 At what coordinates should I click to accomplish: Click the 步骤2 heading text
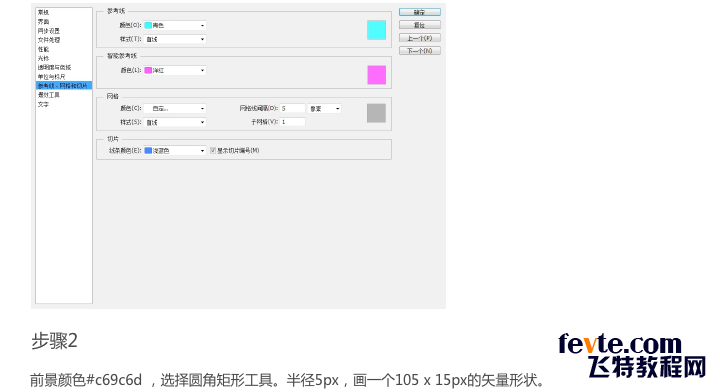54,342
